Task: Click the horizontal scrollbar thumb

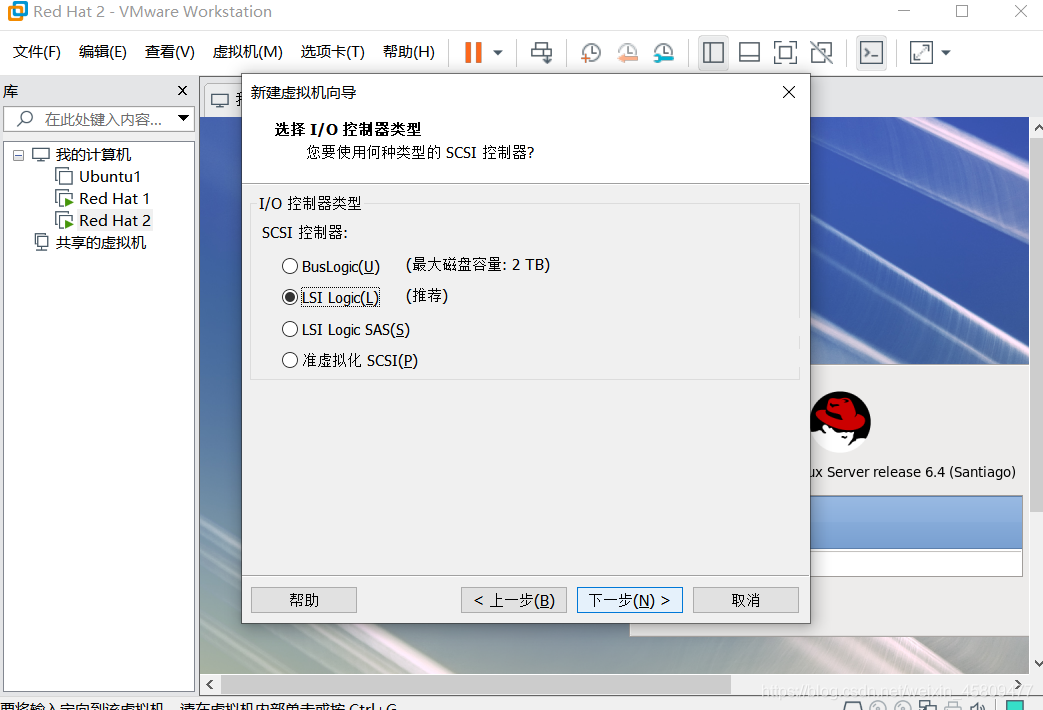Action: pyautogui.click(x=476, y=685)
